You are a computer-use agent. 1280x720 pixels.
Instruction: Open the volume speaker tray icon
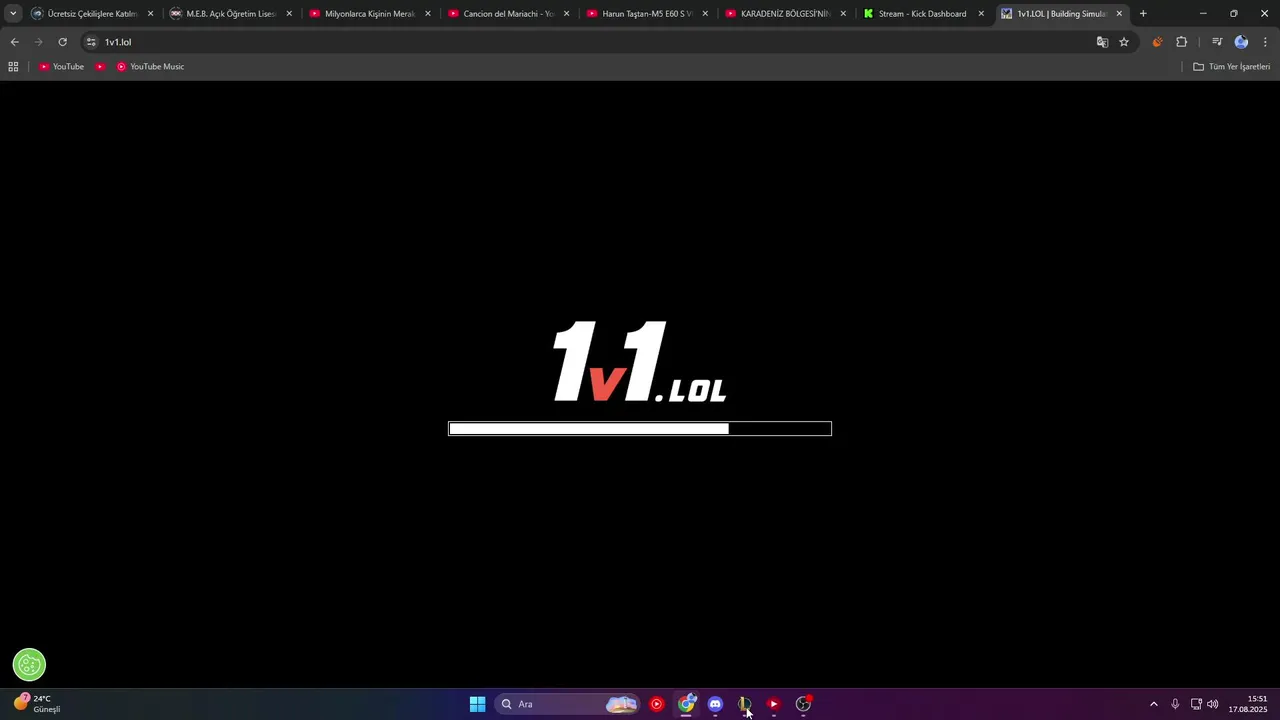coord(1213,704)
